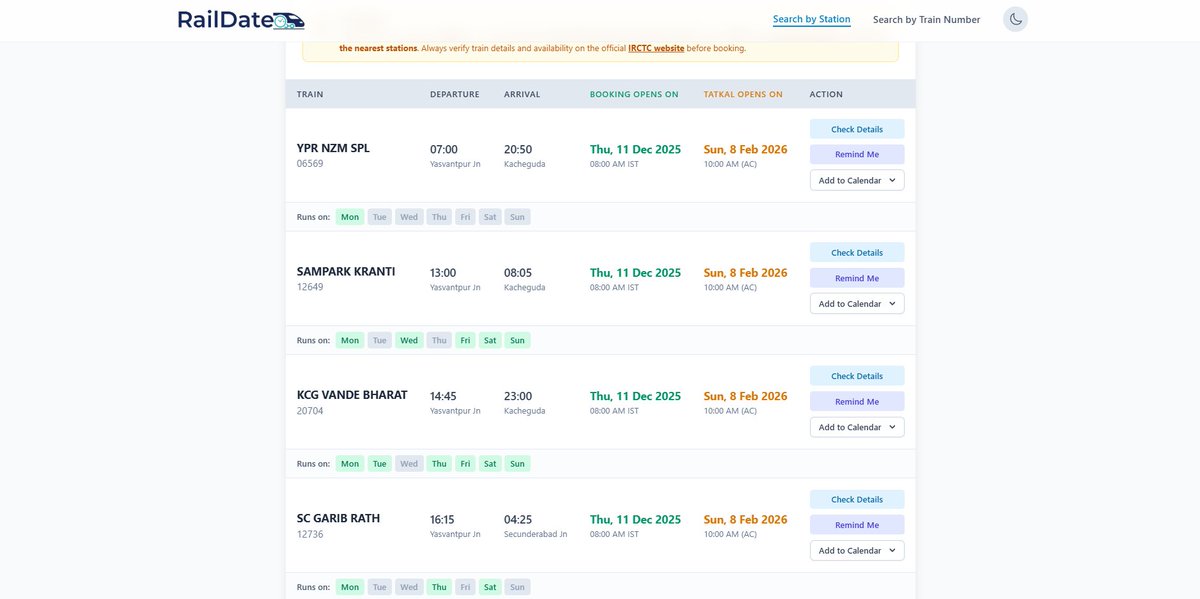Viewport: 1200px width, 599px height.
Task: Click 23:00 arrival of KCG VANDE BHARAT
Action: (518, 396)
